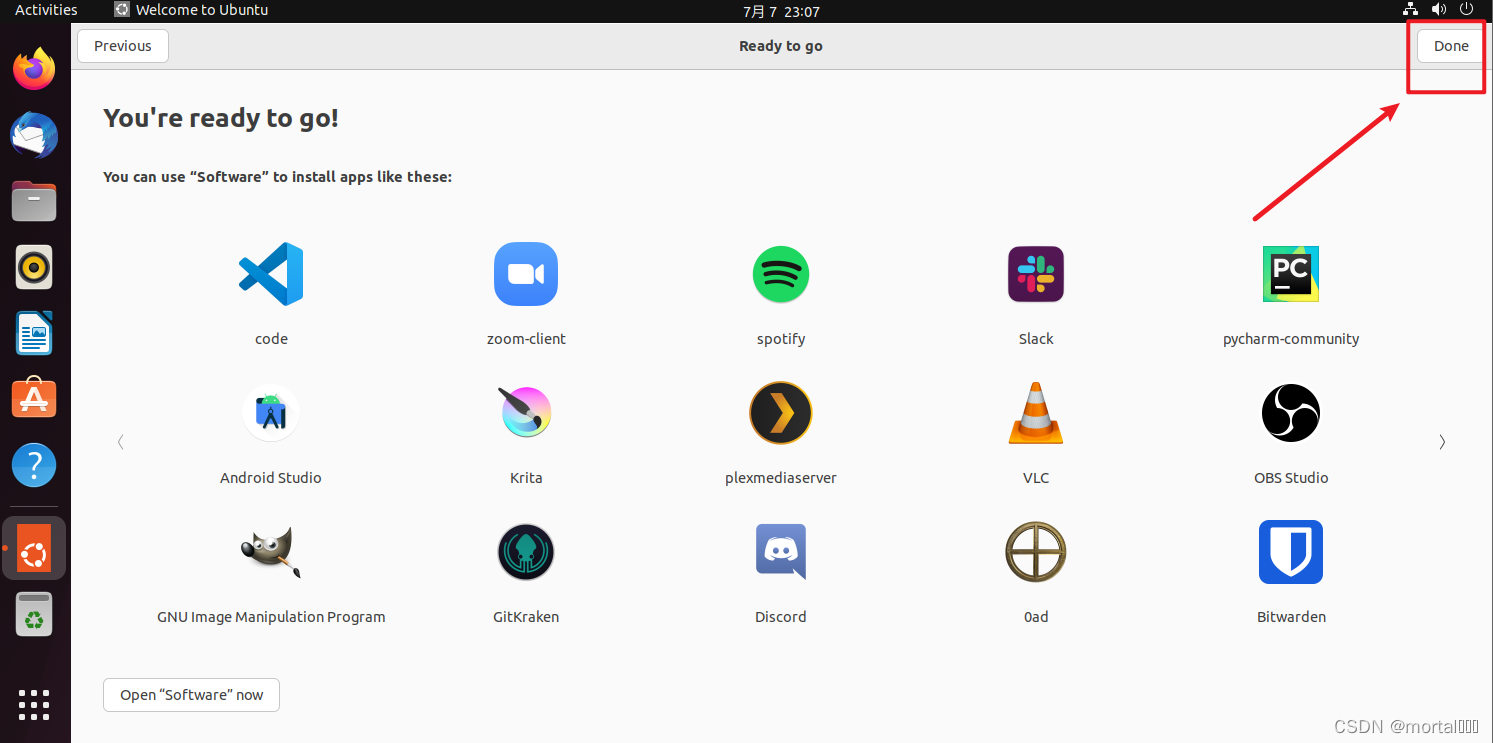Open the Activities overview
The width and height of the screenshot is (1493, 743).
click(x=46, y=10)
